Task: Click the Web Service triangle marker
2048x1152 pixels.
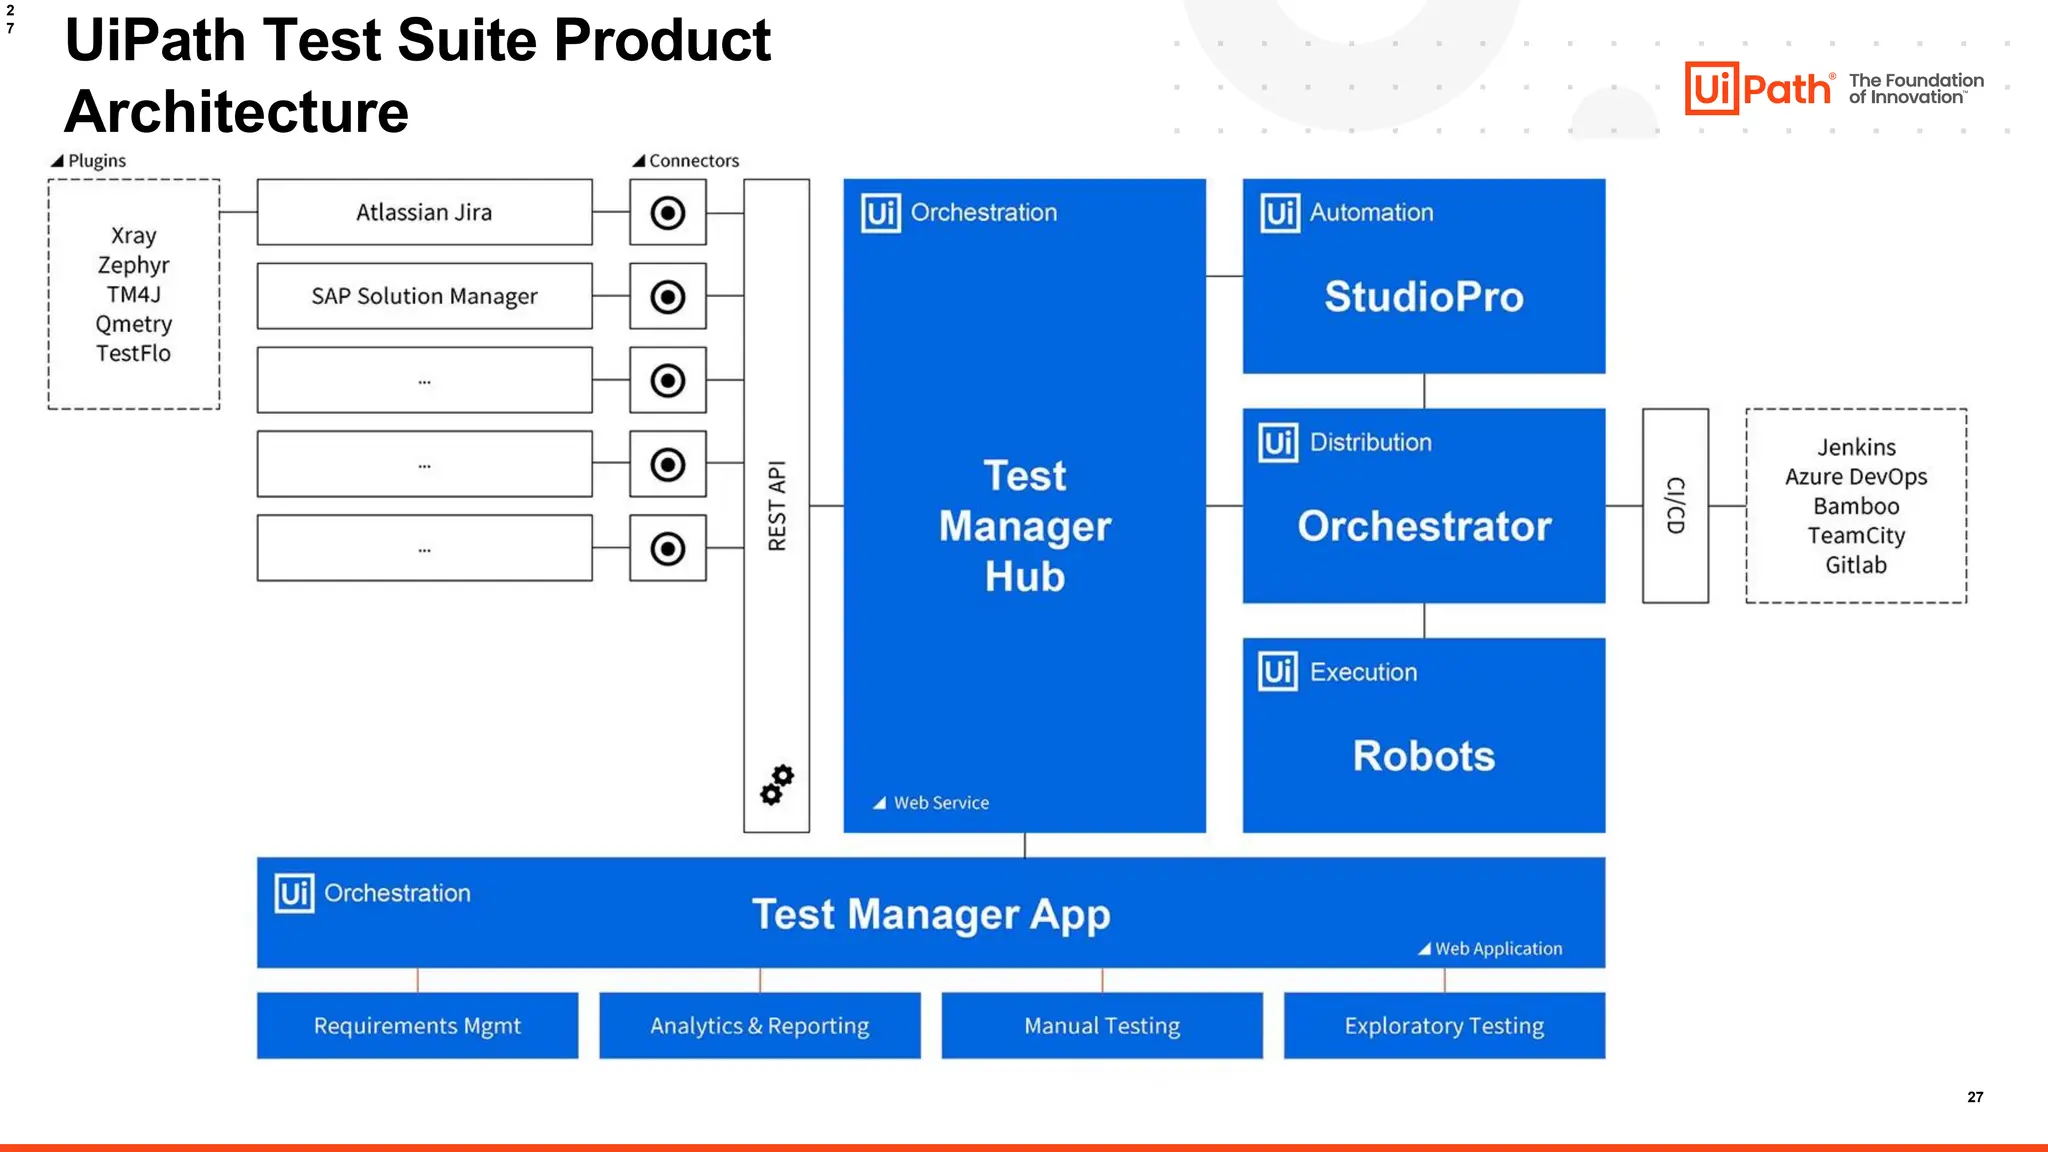Action: point(880,803)
